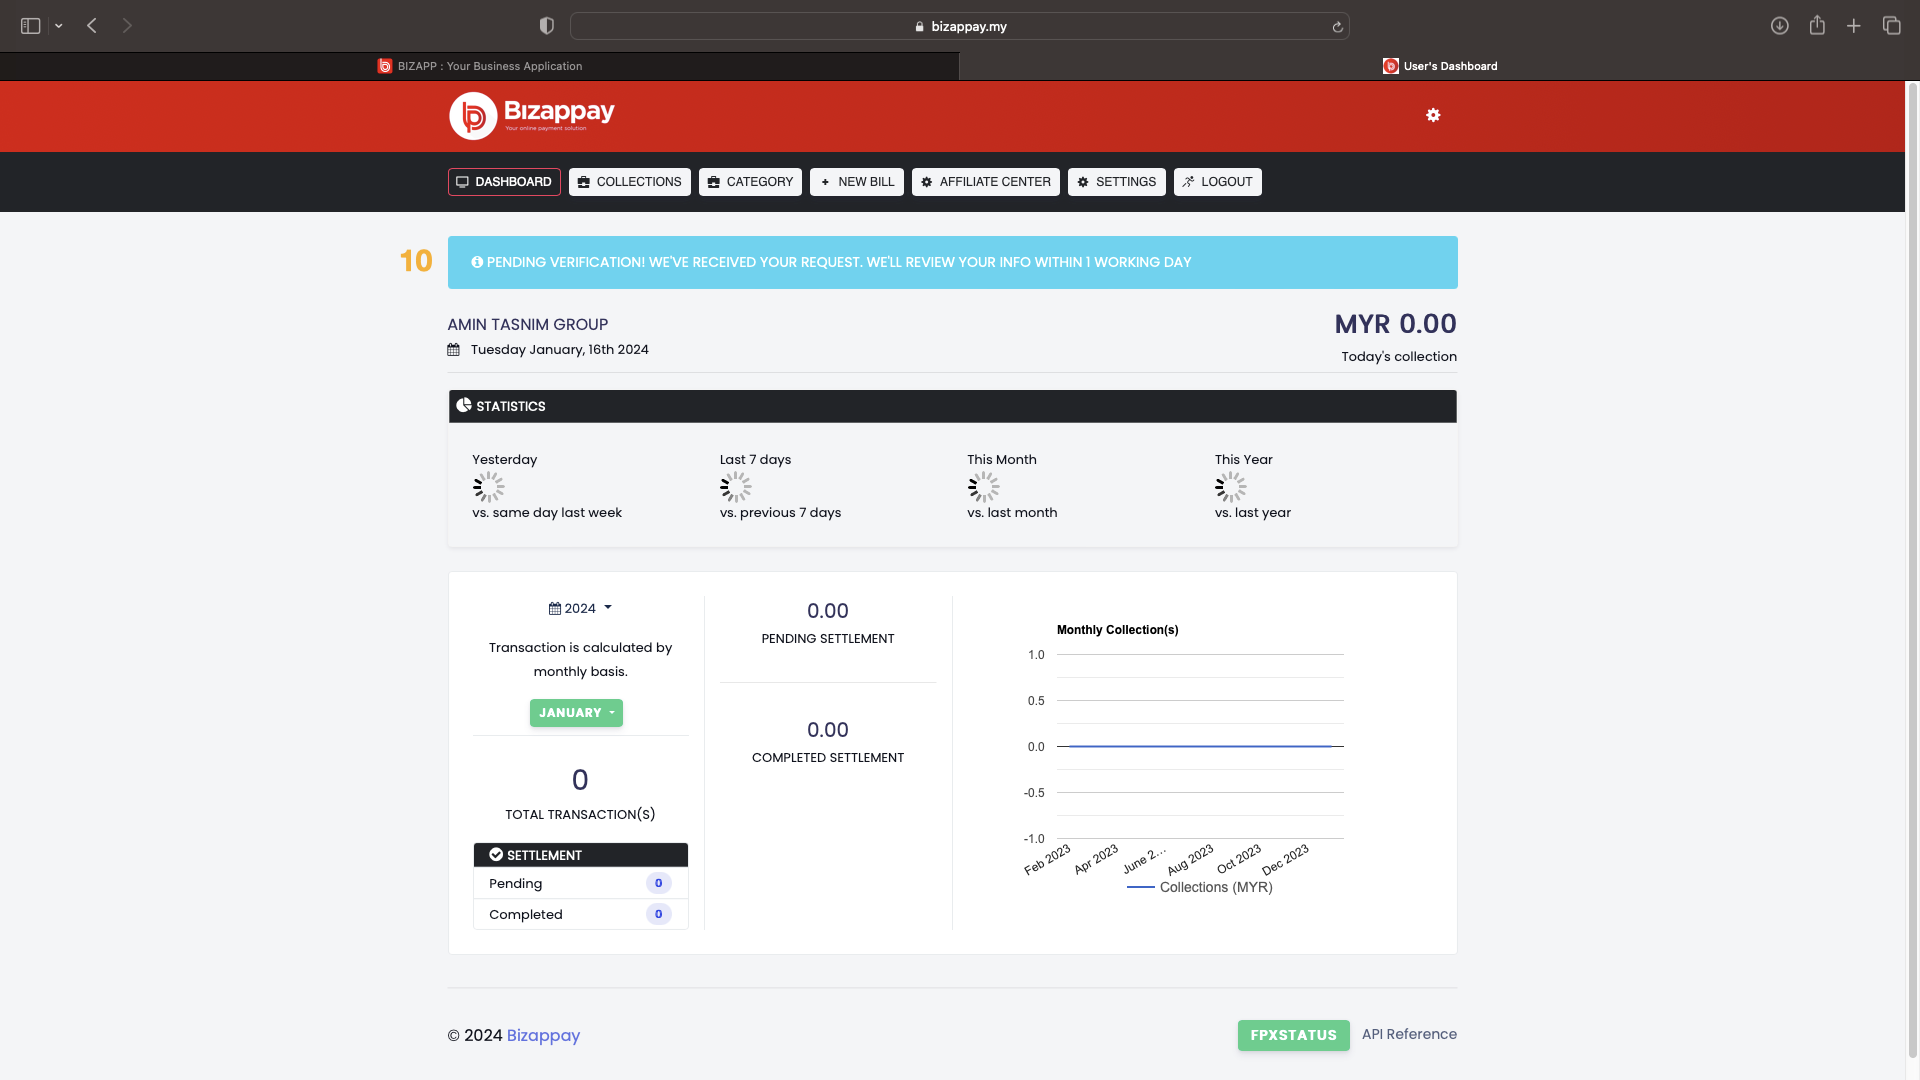Toggle the Collections (MYR) chart legend
The image size is (1920, 1080).
(1200, 887)
